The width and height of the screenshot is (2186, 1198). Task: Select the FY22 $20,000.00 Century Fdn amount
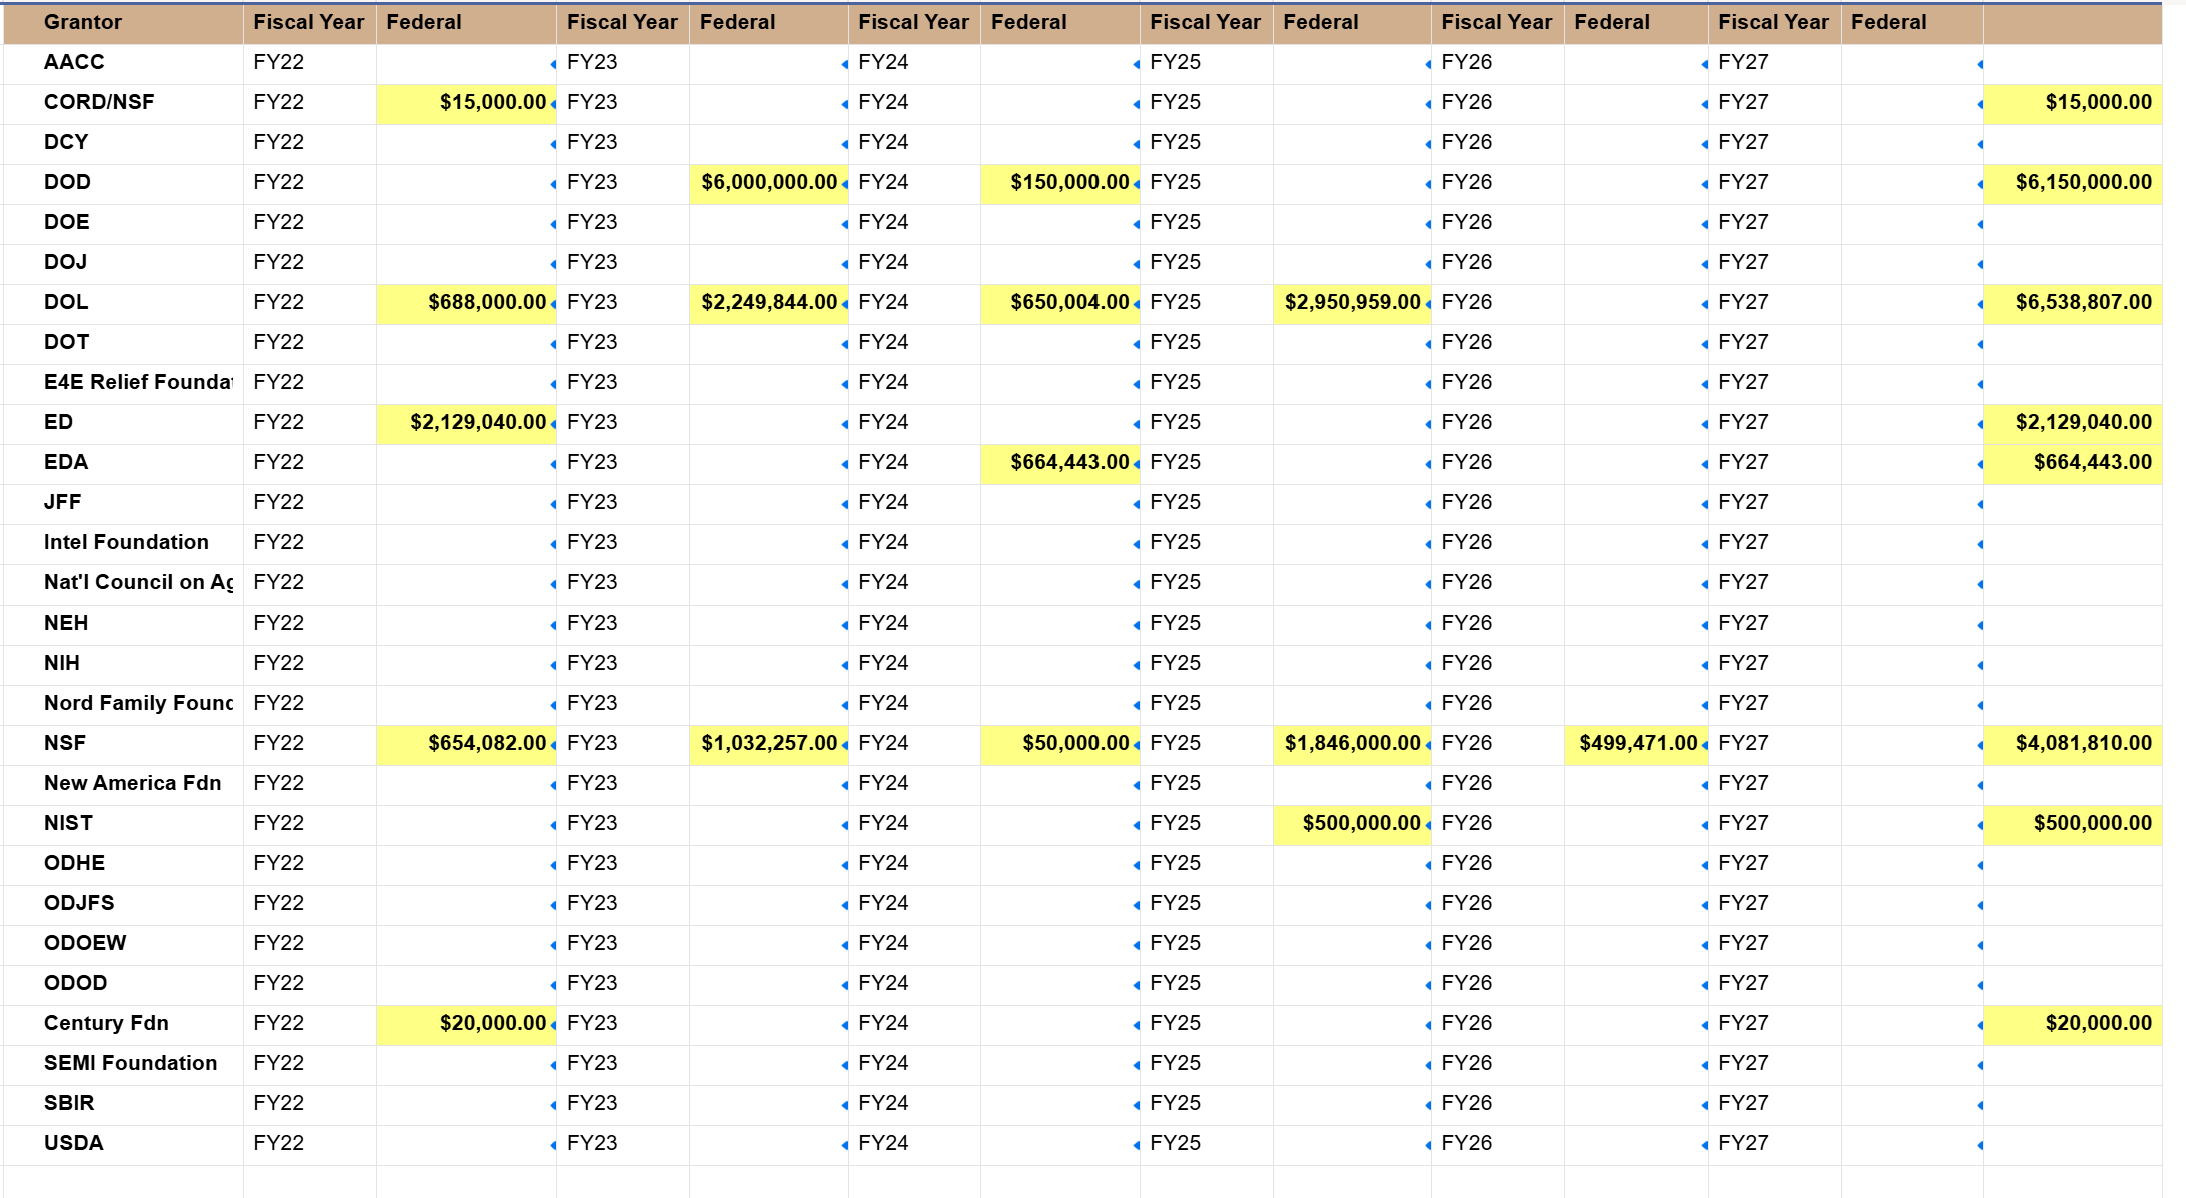(x=466, y=1024)
